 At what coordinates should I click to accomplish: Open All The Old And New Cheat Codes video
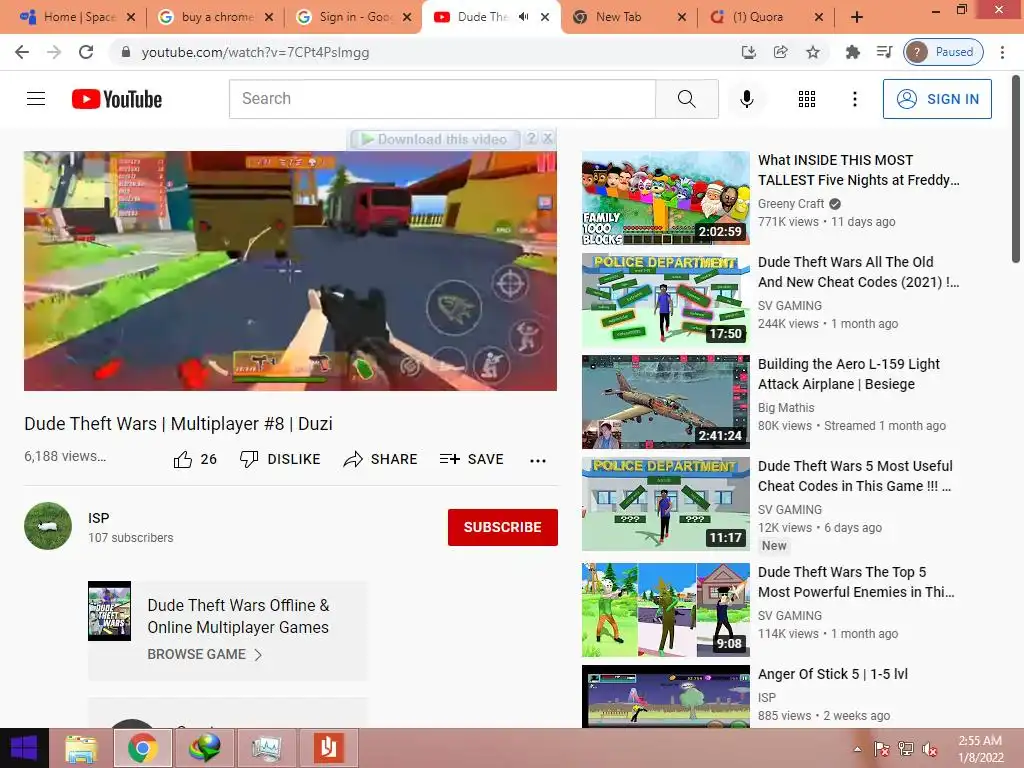point(858,272)
